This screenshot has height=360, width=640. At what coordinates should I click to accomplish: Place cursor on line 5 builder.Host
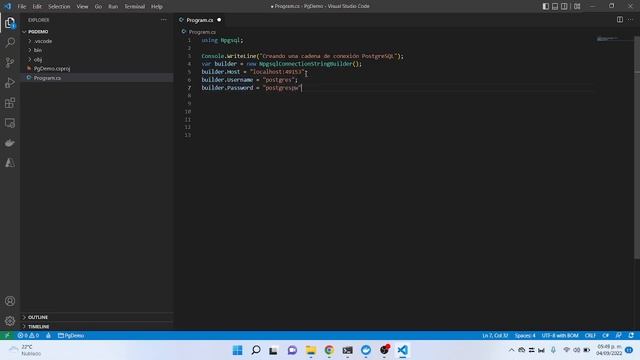tap(221, 72)
